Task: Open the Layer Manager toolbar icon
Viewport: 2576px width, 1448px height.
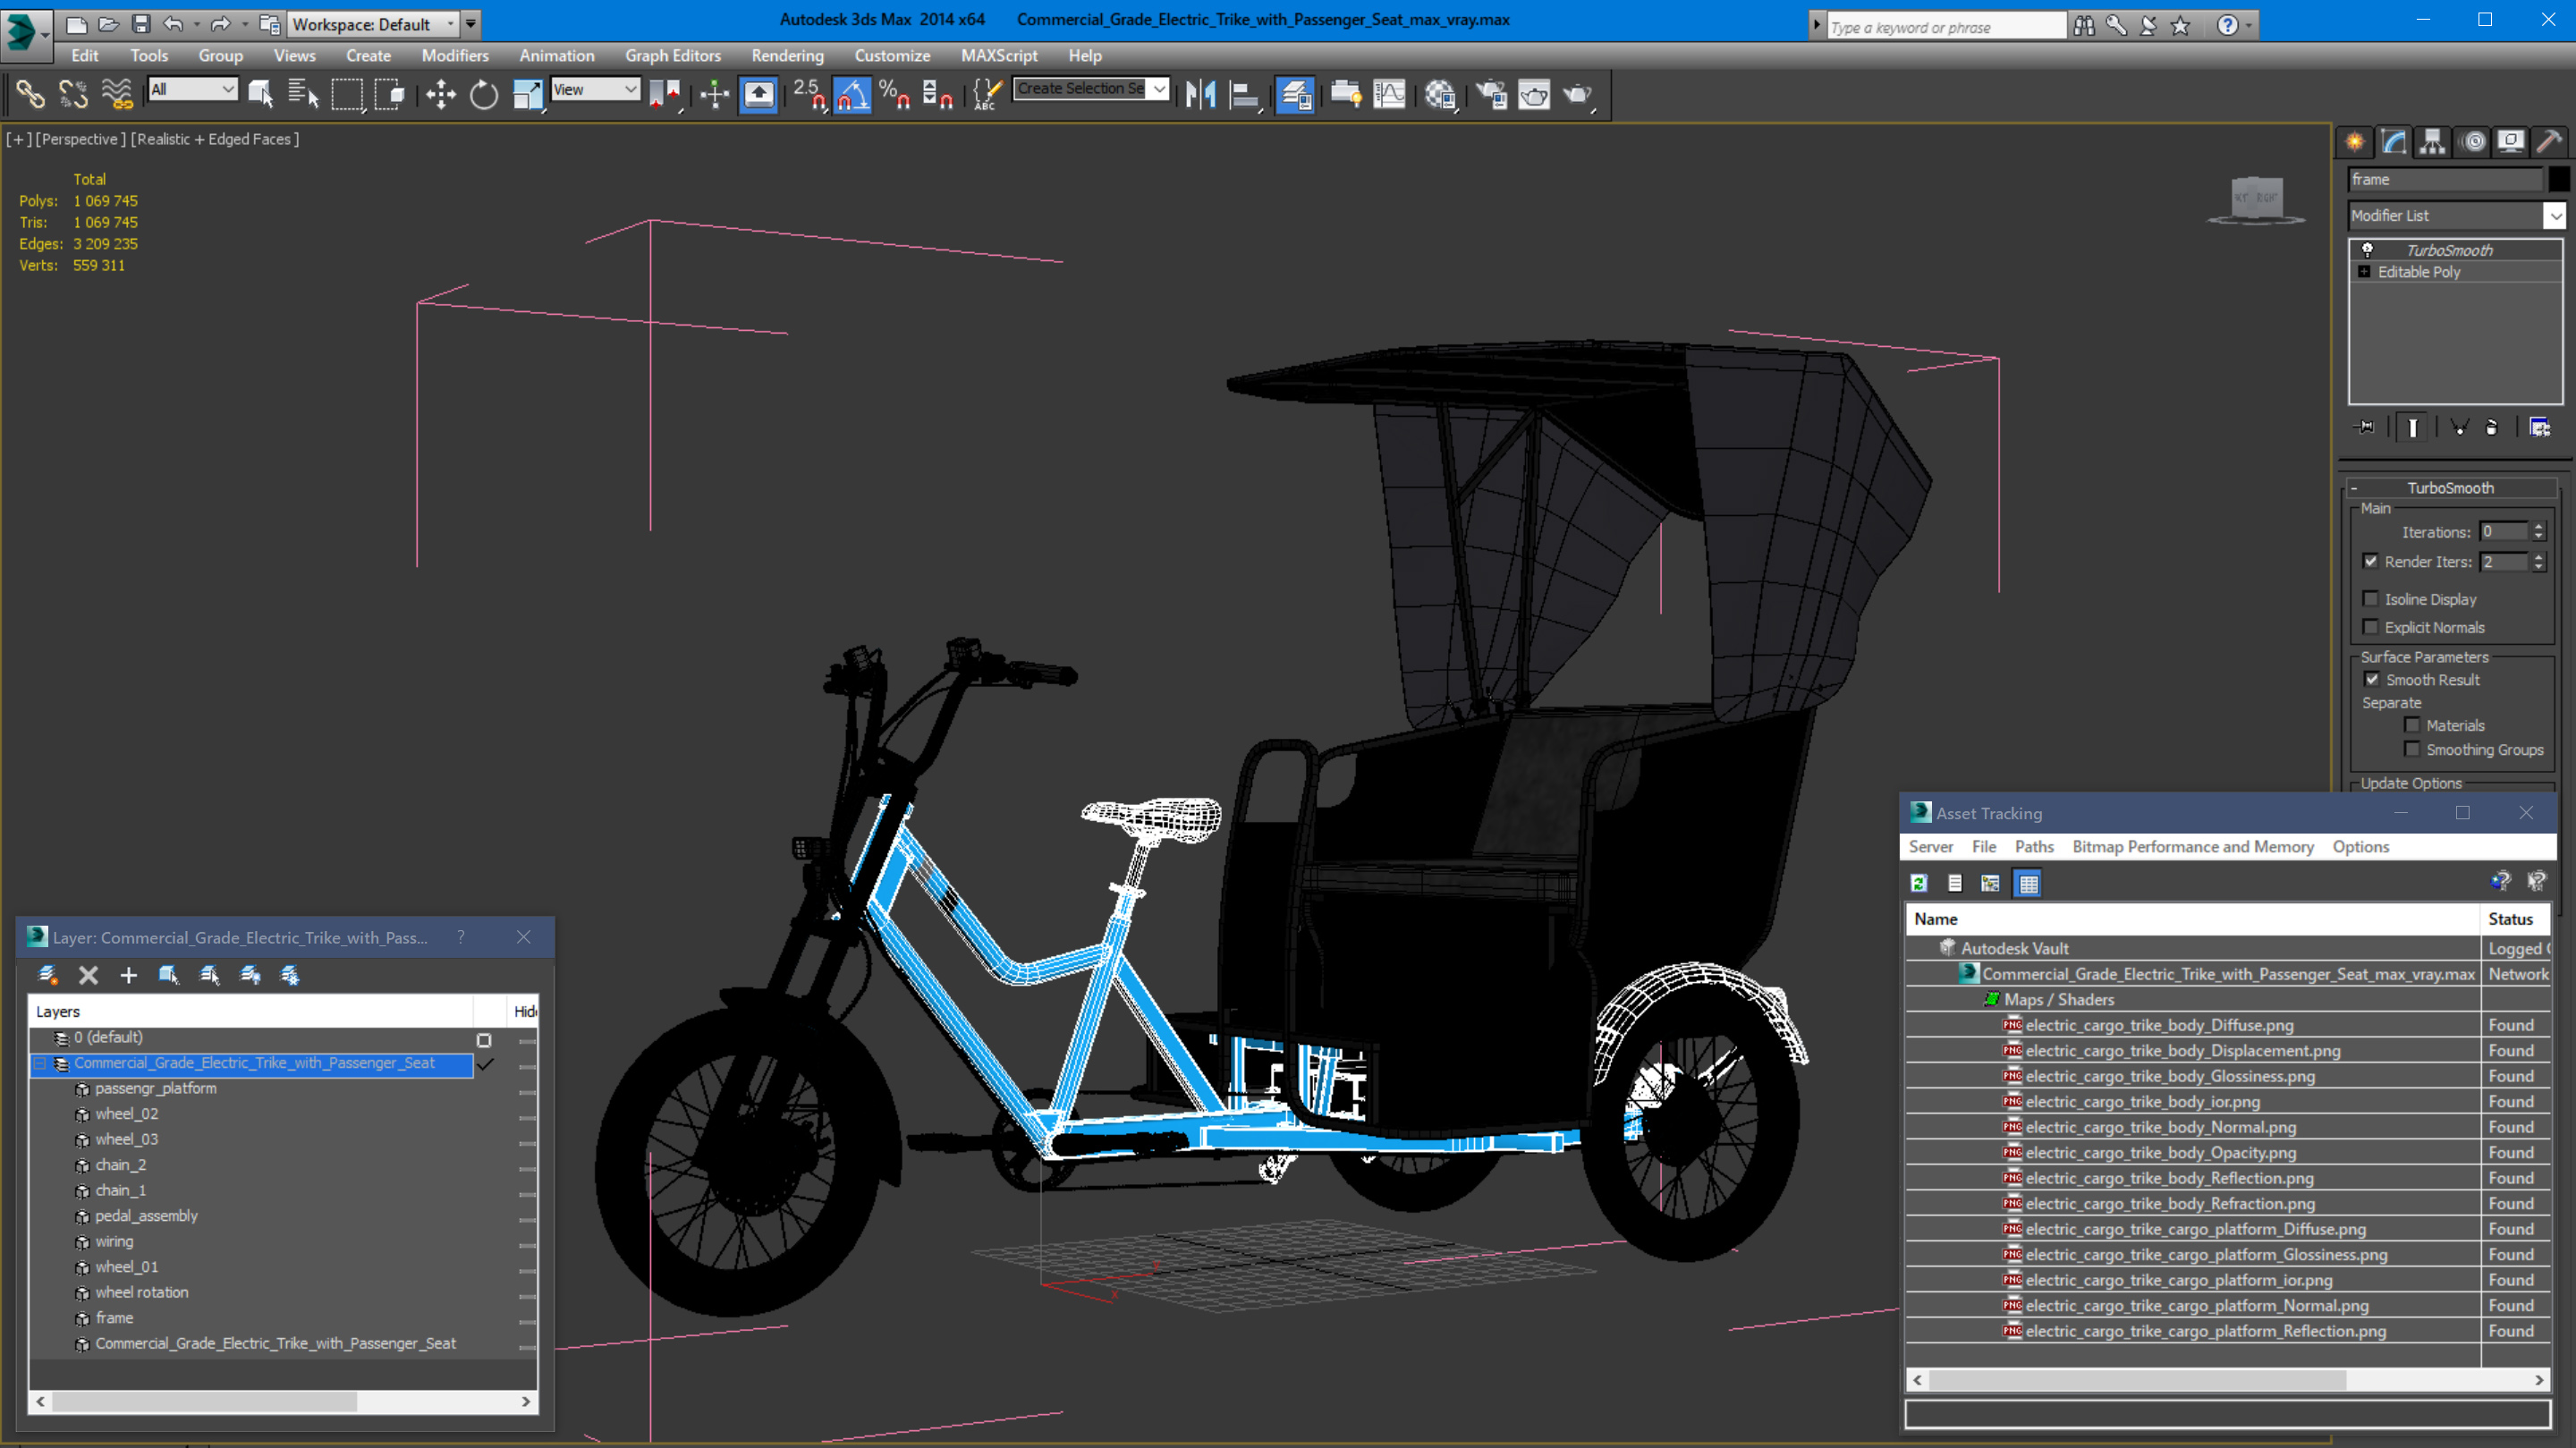Action: pos(1295,95)
